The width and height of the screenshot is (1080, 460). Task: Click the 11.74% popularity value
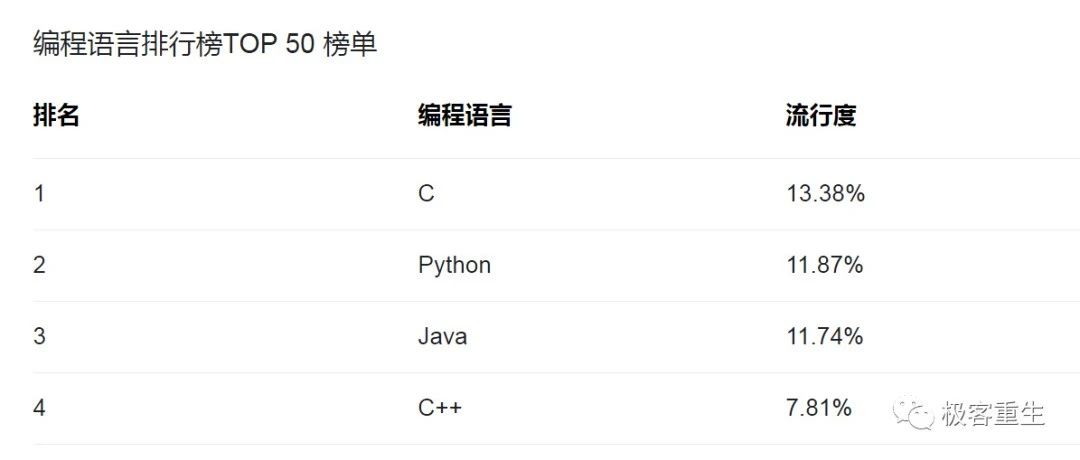coord(825,337)
